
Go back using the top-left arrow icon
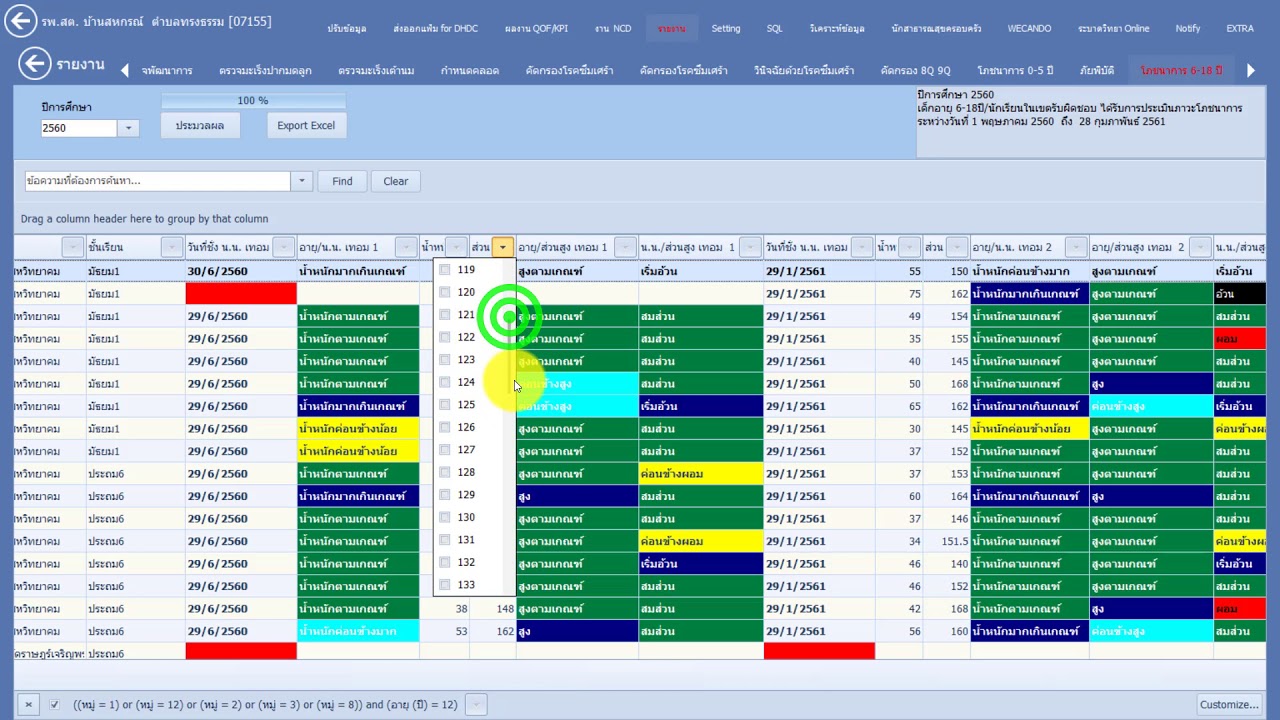(21, 21)
